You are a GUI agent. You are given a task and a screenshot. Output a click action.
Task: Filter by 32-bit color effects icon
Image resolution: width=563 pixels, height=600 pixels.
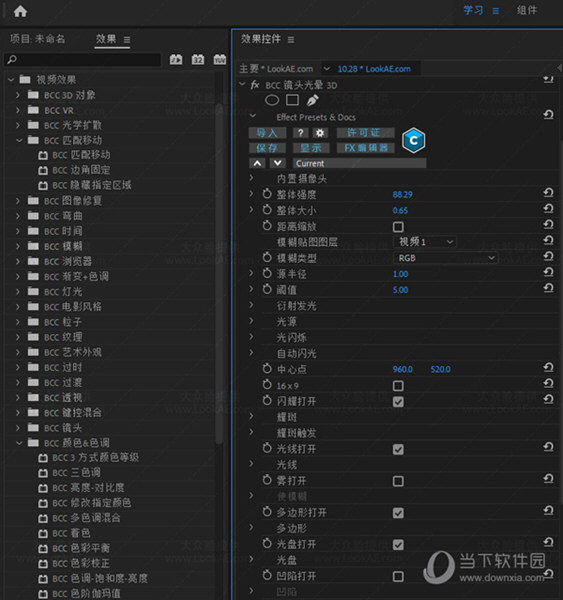[x=197, y=59]
